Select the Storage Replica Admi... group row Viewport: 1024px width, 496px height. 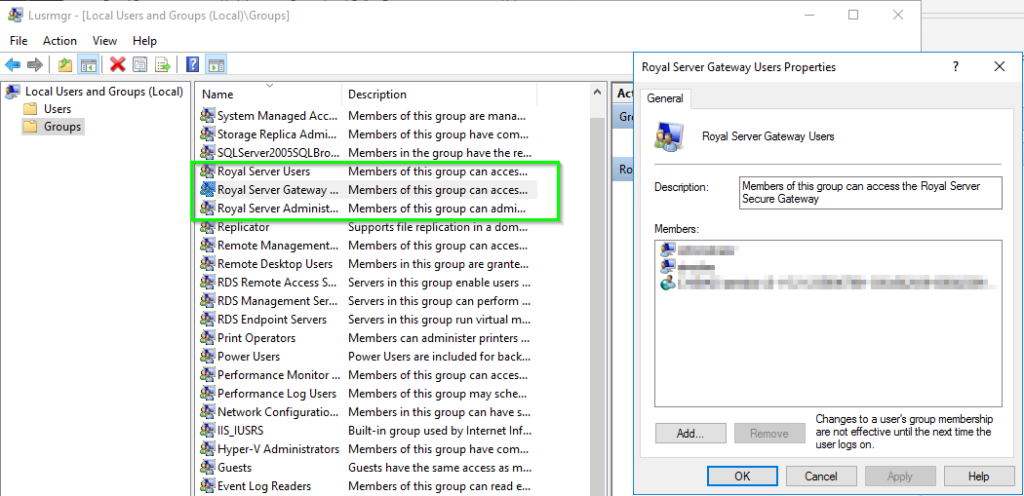368,134
